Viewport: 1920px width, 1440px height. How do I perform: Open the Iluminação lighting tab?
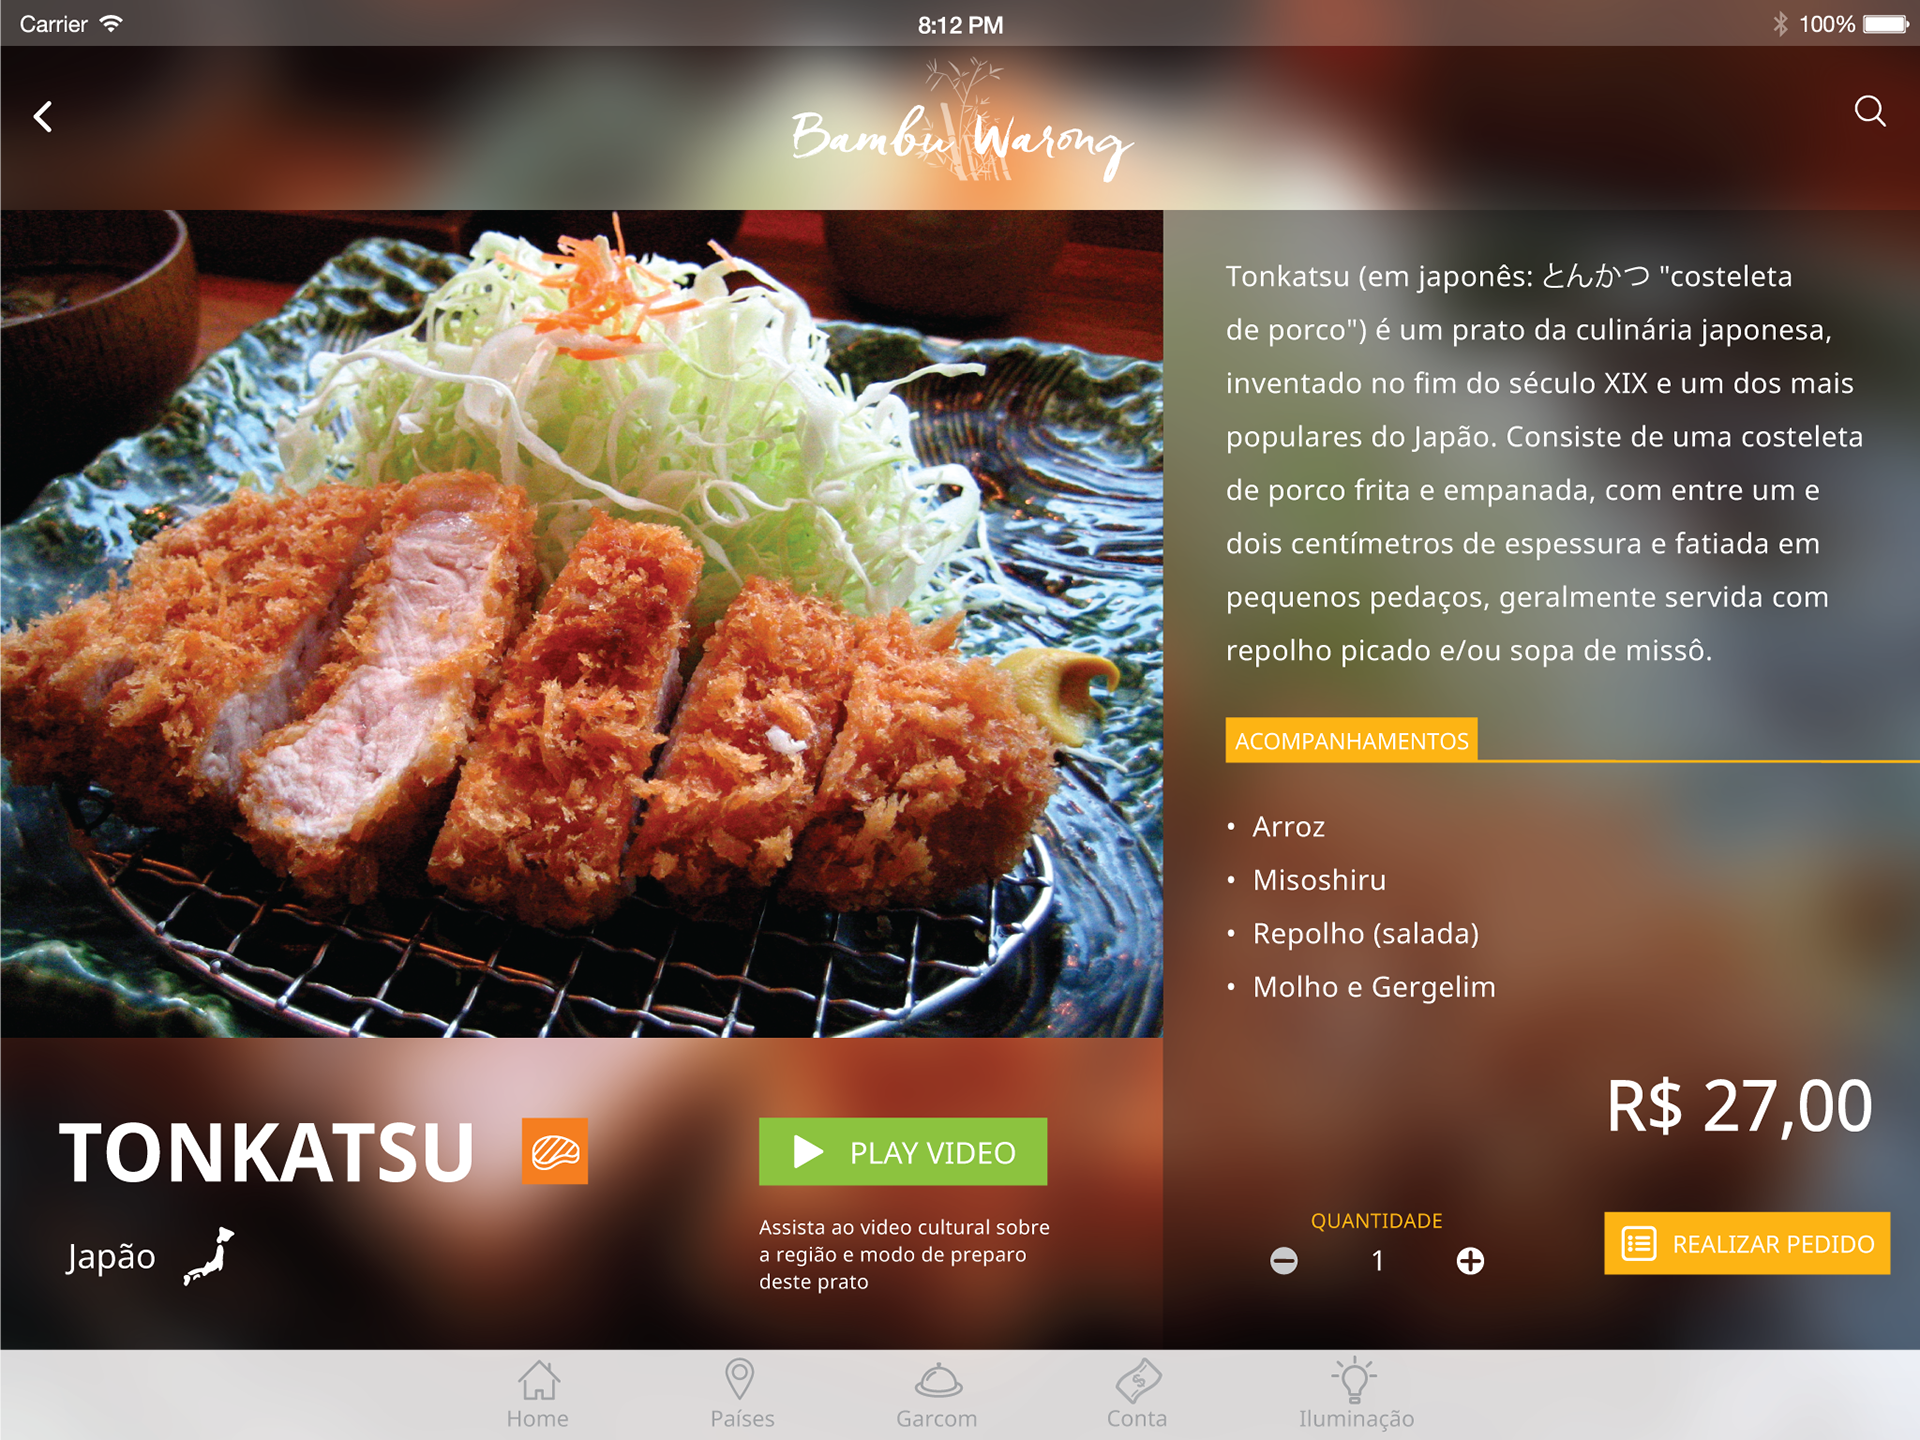pyautogui.click(x=1356, y=1395)
